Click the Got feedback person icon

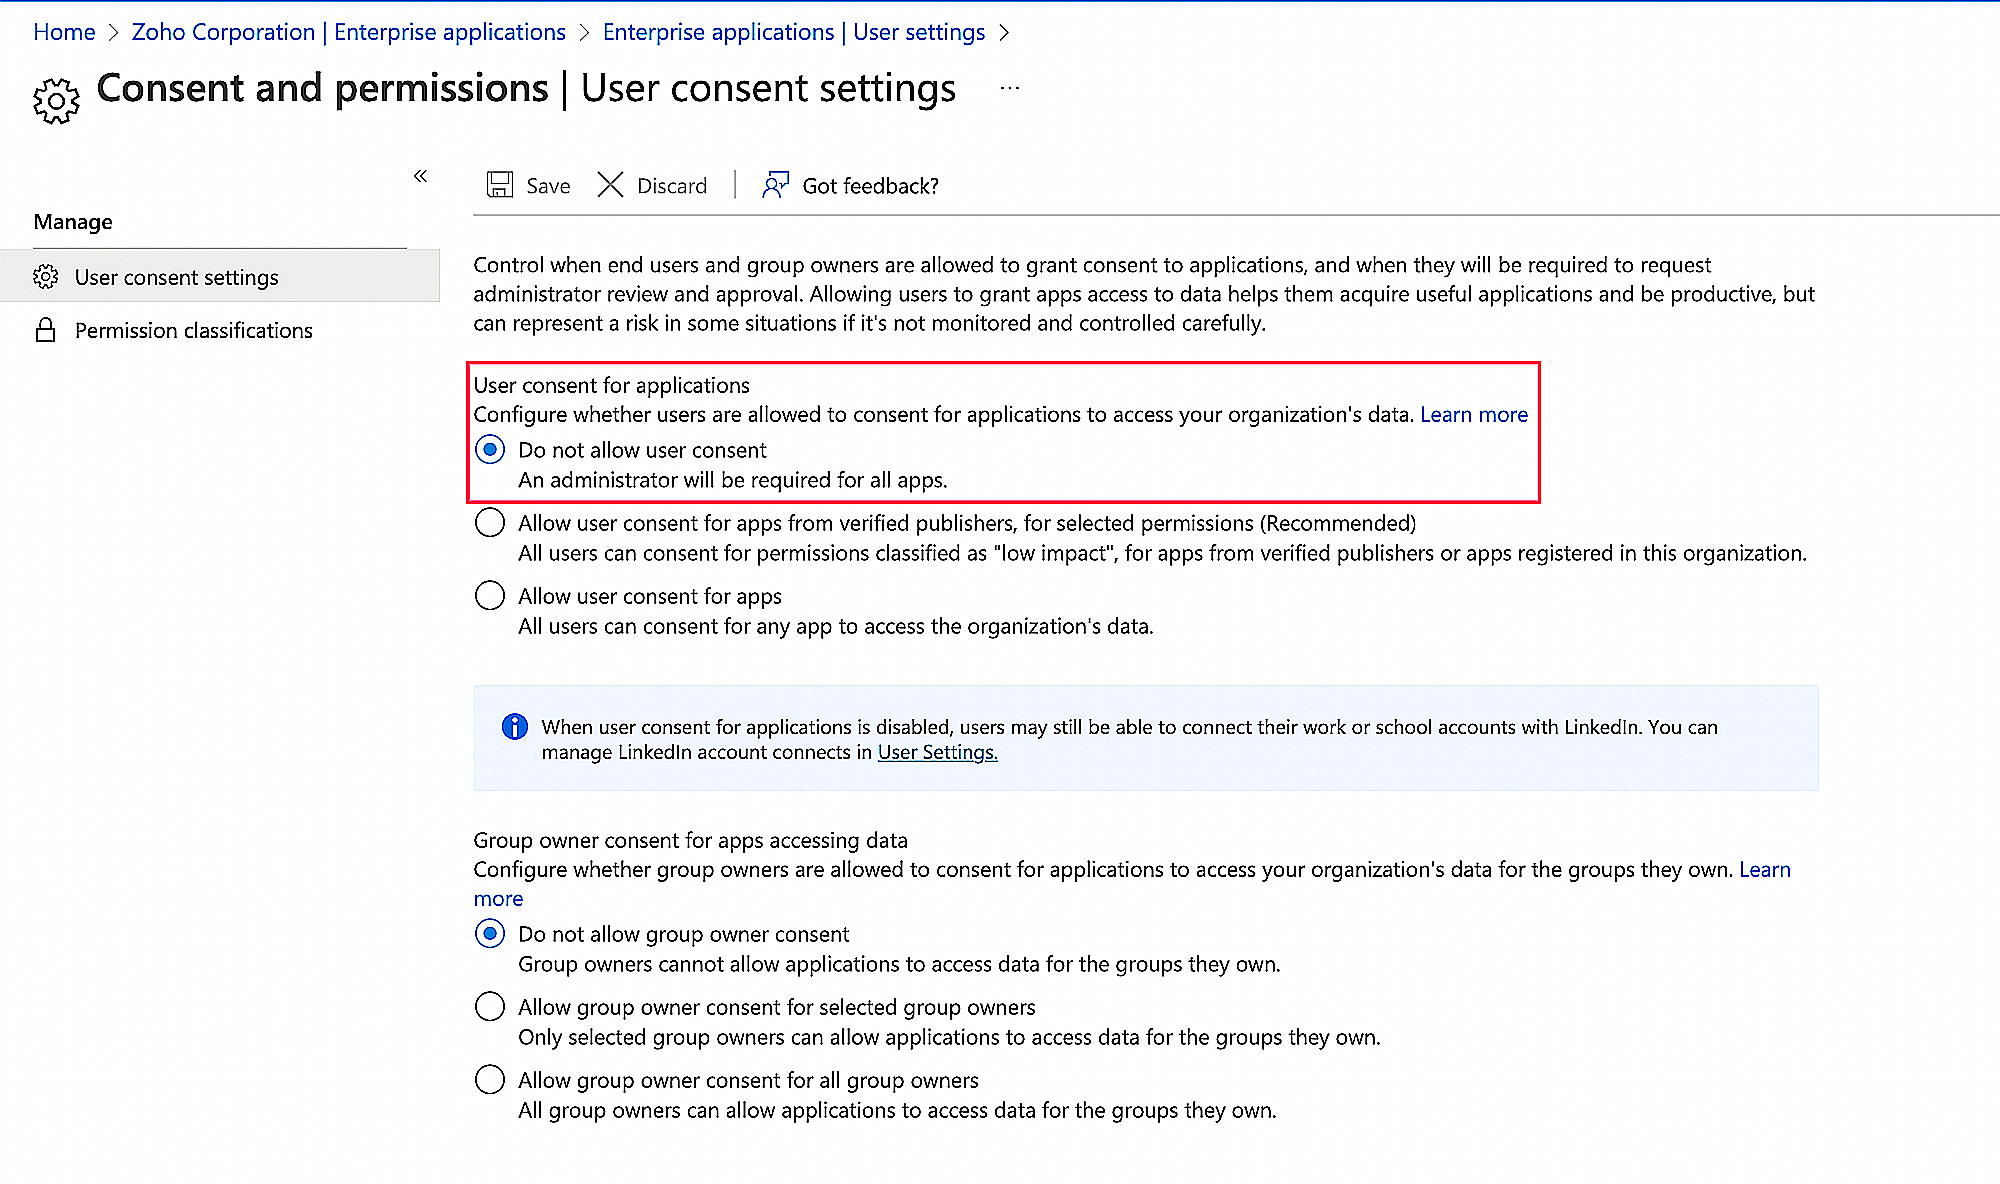point(775,185)
